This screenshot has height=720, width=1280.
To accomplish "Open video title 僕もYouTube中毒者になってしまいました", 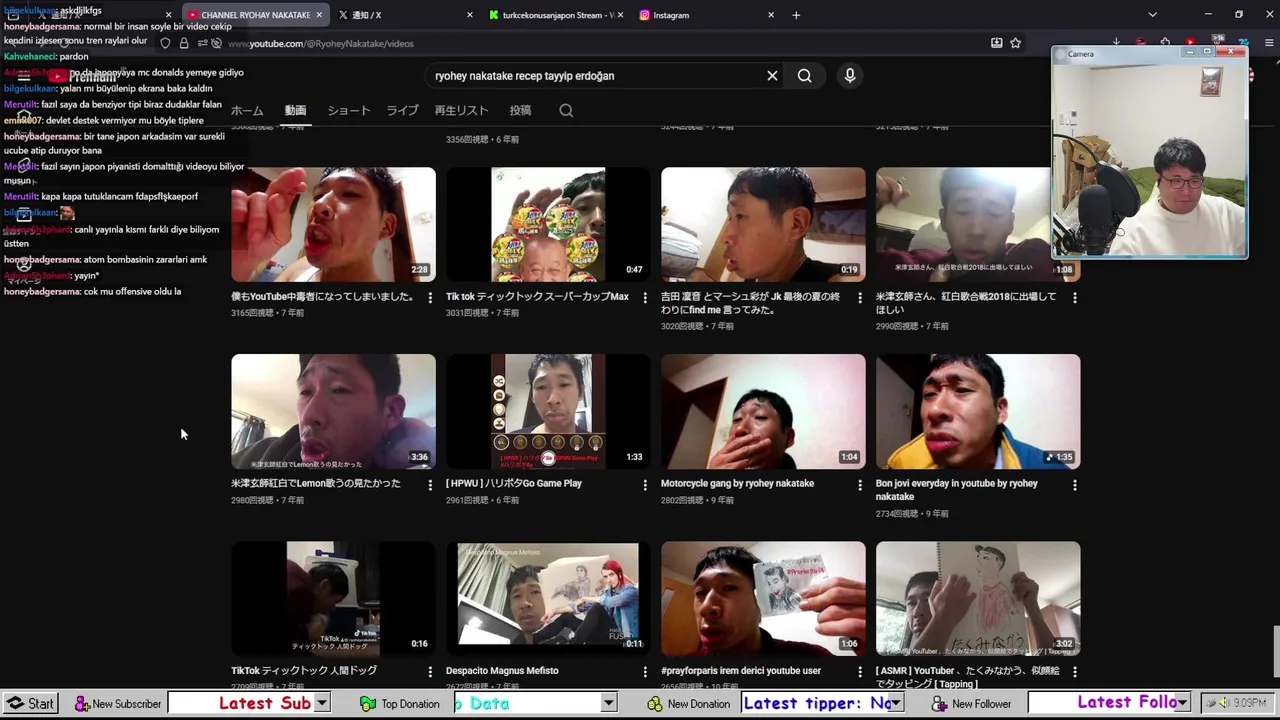I will 322,297.
